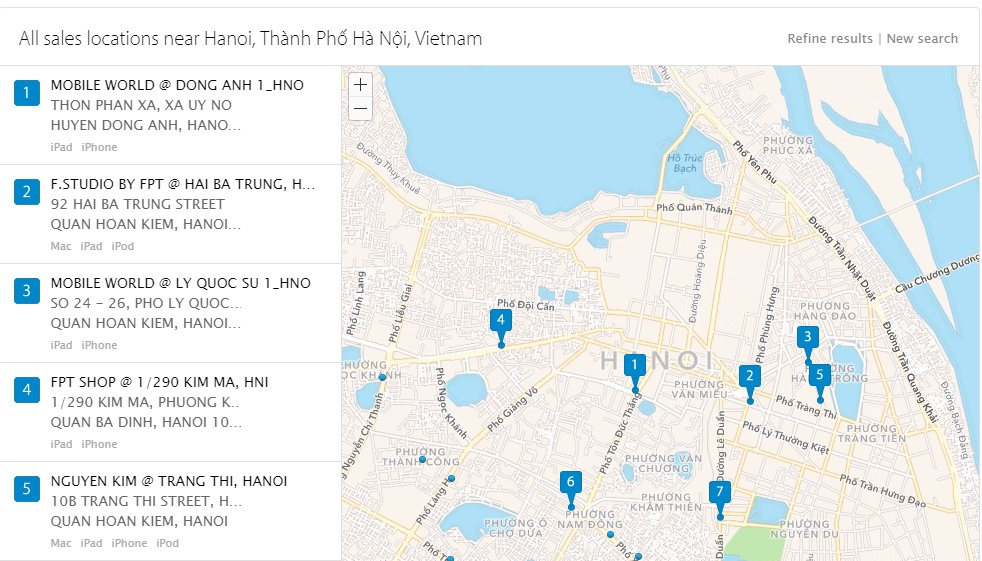Click map pin number 7 near Kham Thien

tap(719, 493)
